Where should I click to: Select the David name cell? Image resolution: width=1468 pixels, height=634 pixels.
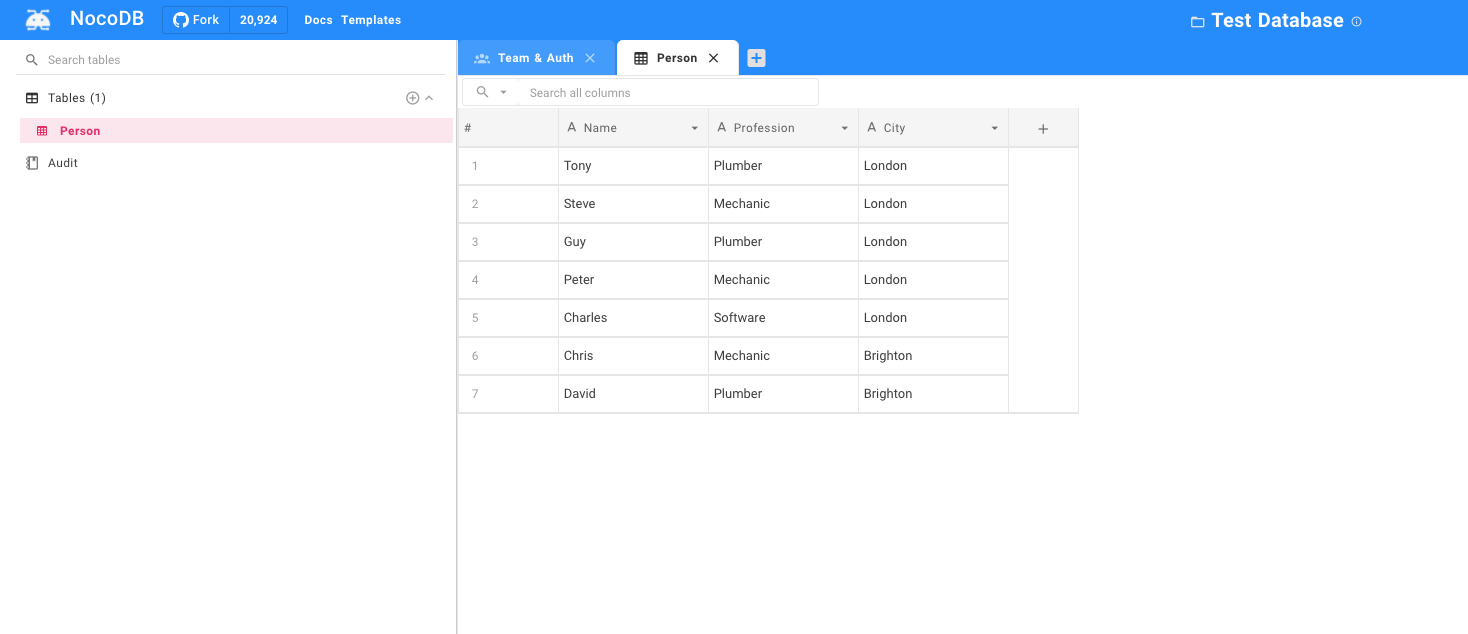point(633,394)
